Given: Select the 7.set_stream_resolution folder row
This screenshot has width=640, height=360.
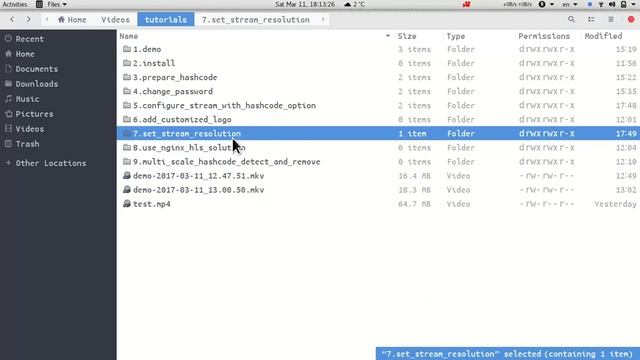Looking at the screenshot, I should [378, 133].
